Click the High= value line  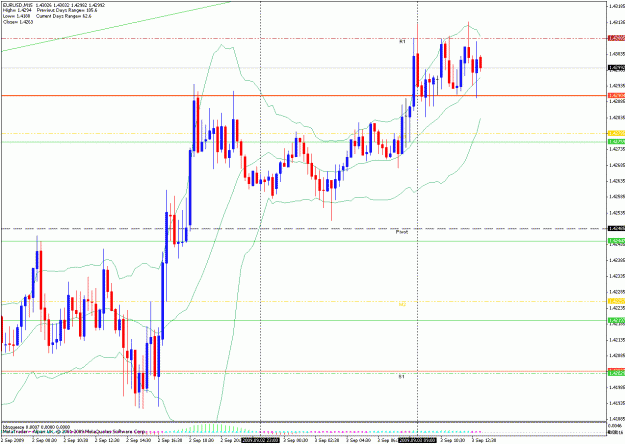pos(17,10)
